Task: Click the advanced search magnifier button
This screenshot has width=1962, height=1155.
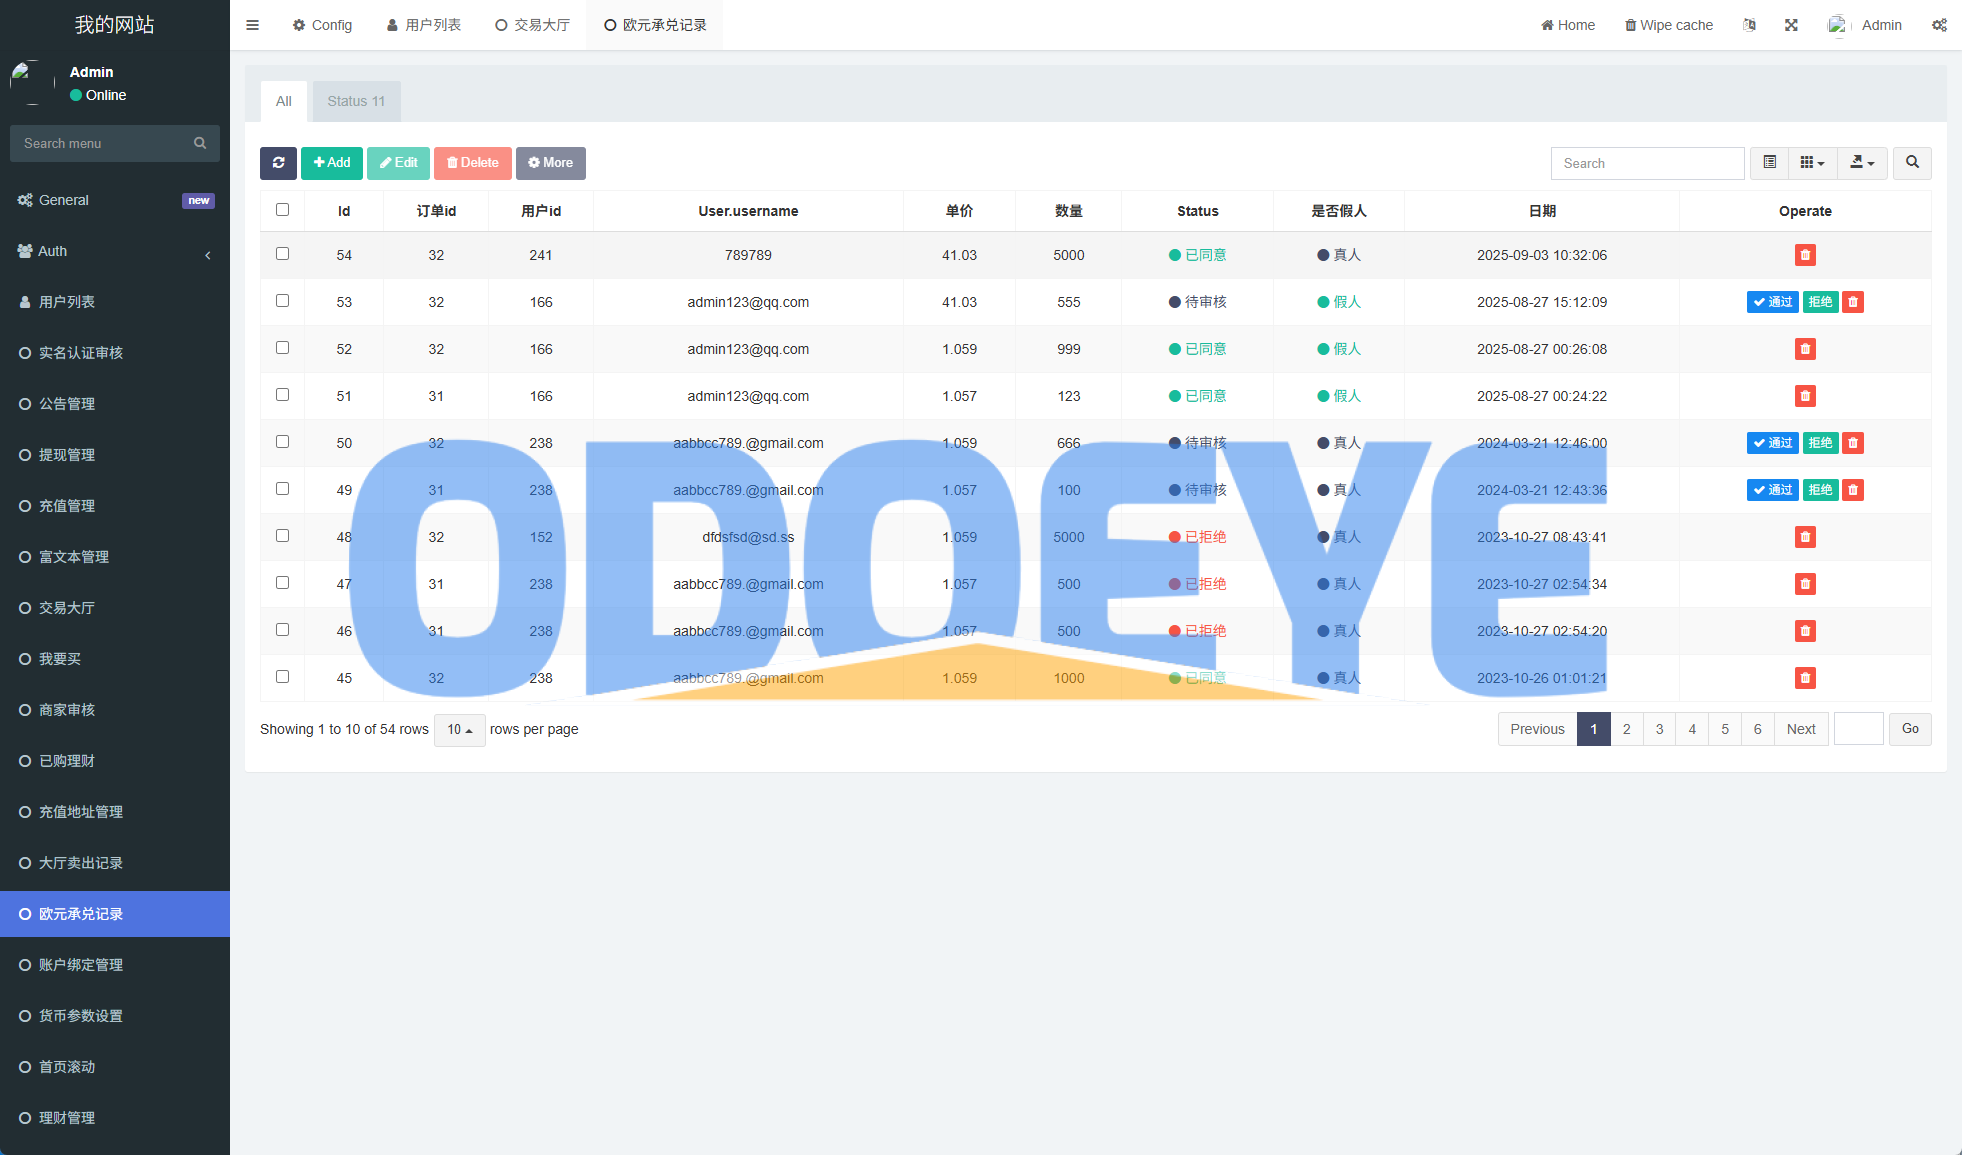Action: pos(1912,163)
